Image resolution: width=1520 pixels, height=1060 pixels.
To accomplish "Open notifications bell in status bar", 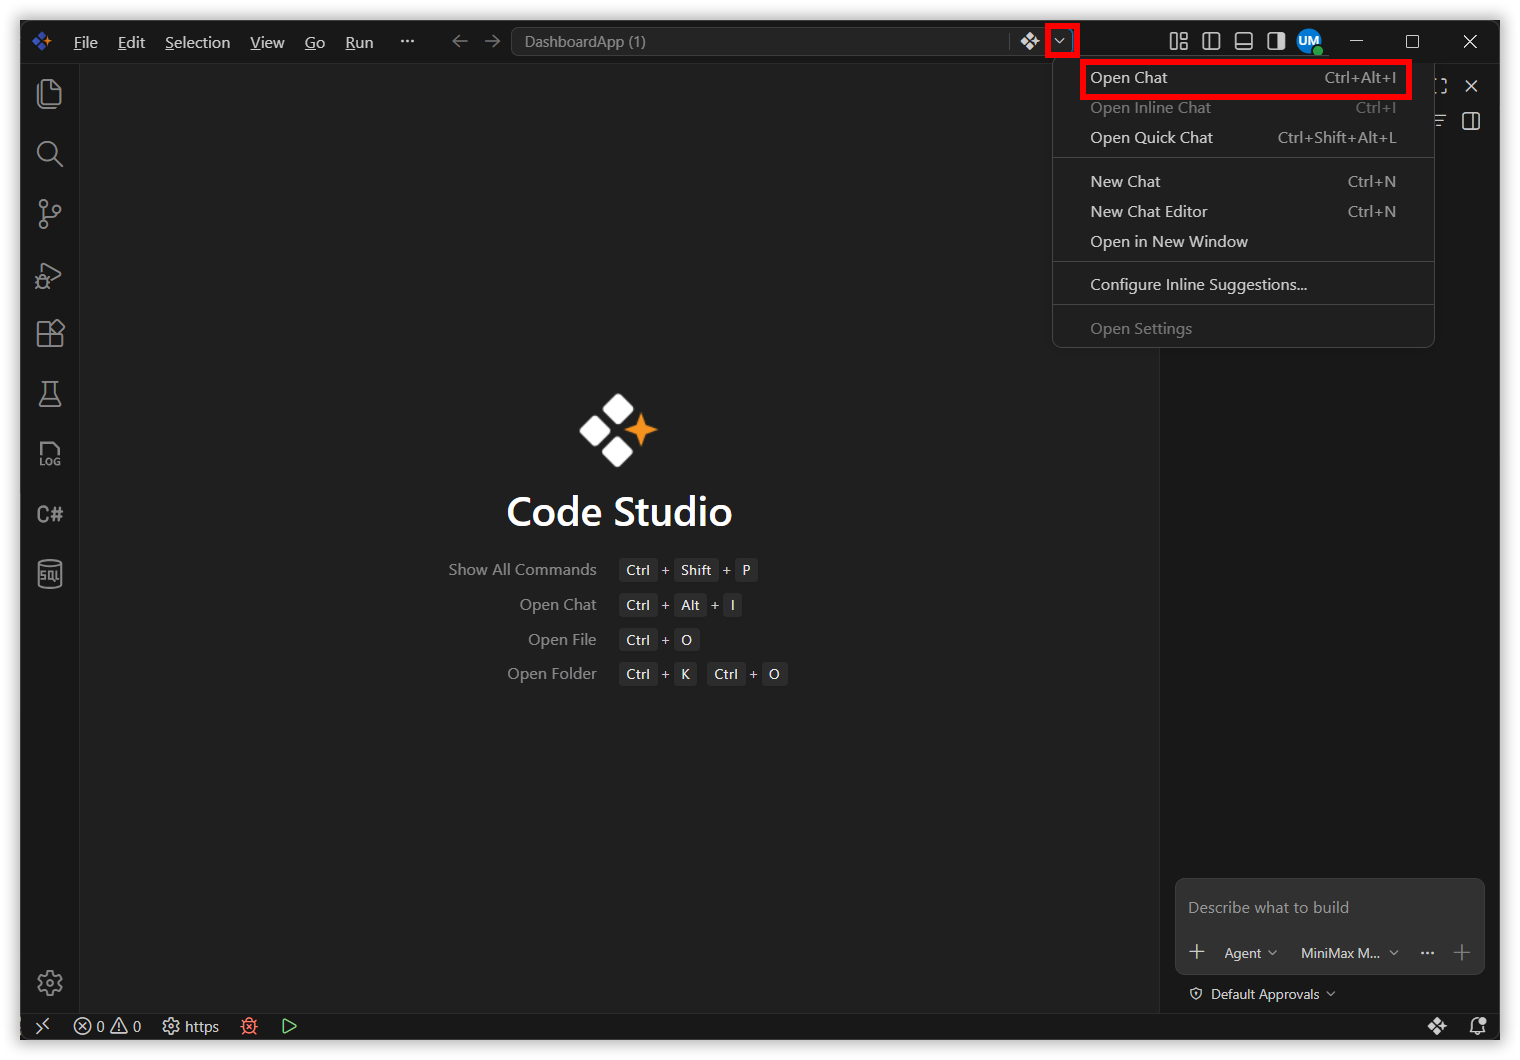I will point(1477,1026).
